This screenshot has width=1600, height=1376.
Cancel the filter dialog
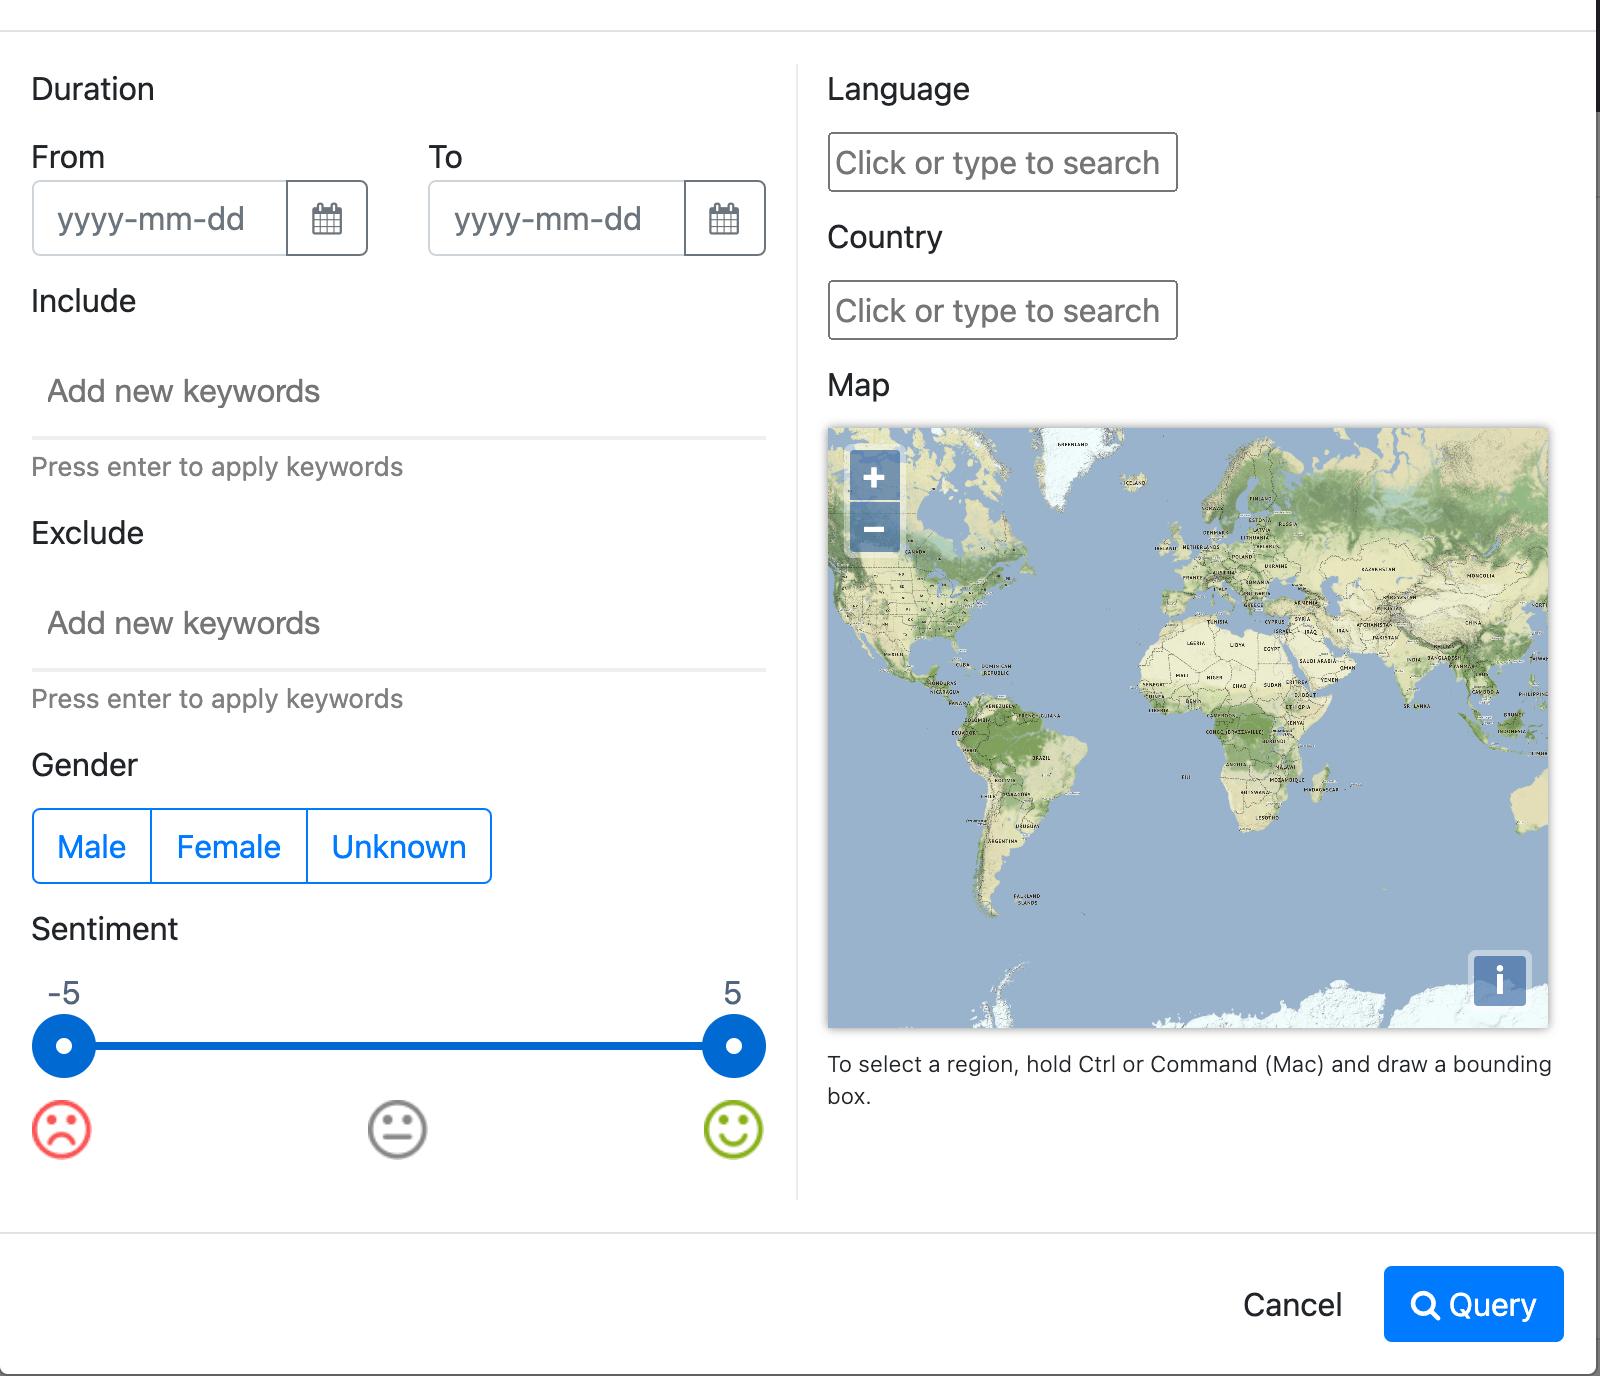tap(1292, 1304)
